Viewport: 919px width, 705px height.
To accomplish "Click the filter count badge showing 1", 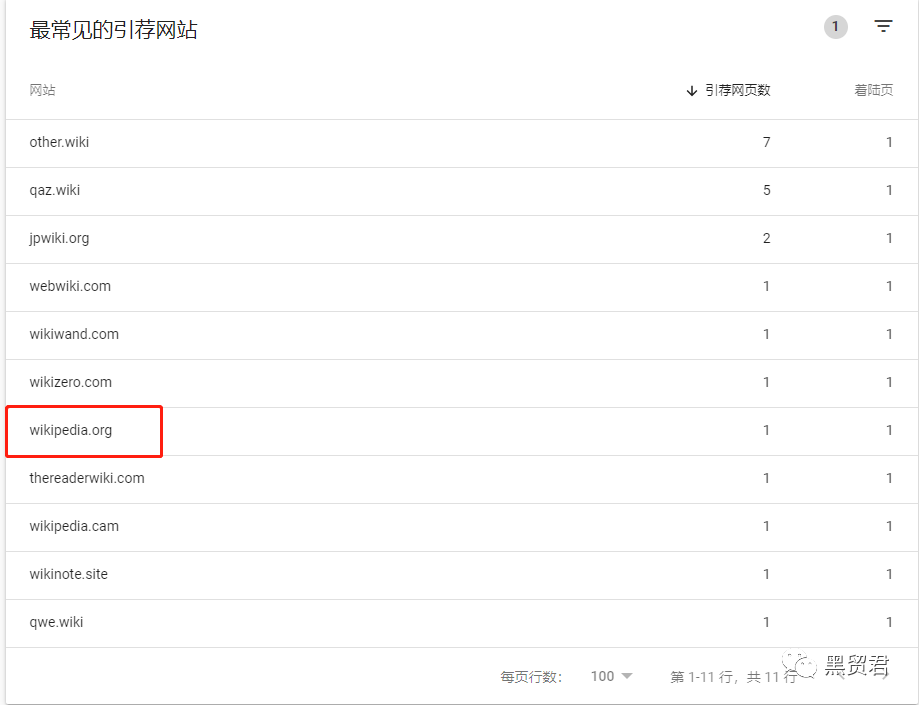I will click(x=835, y=27).
